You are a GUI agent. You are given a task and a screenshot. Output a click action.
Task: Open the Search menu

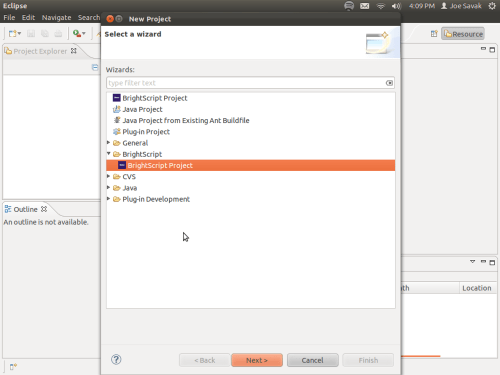(x=89, y=17)
